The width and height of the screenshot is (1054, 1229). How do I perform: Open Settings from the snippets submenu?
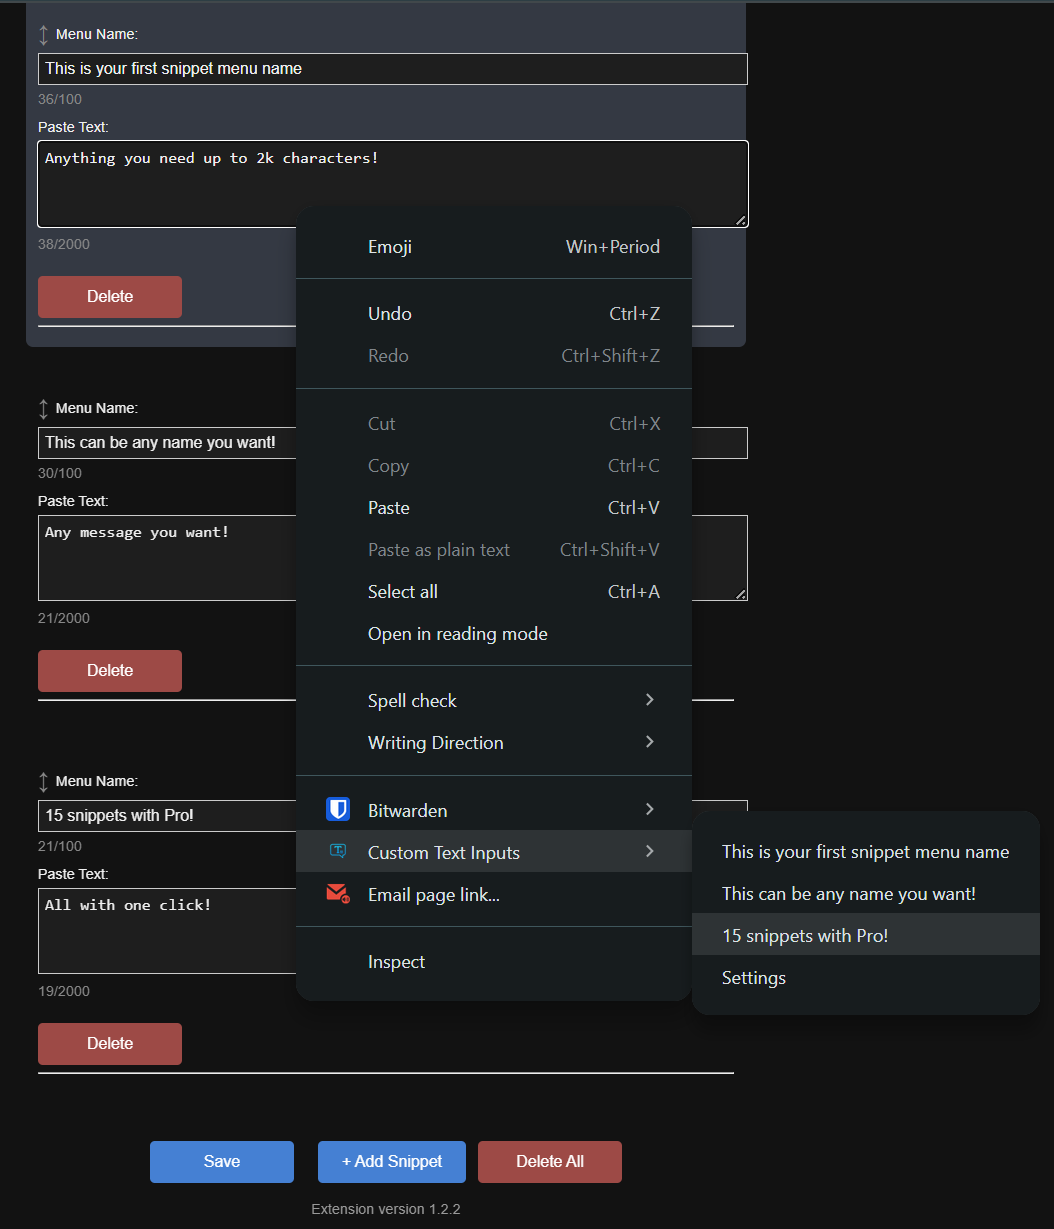click(866, 978)
